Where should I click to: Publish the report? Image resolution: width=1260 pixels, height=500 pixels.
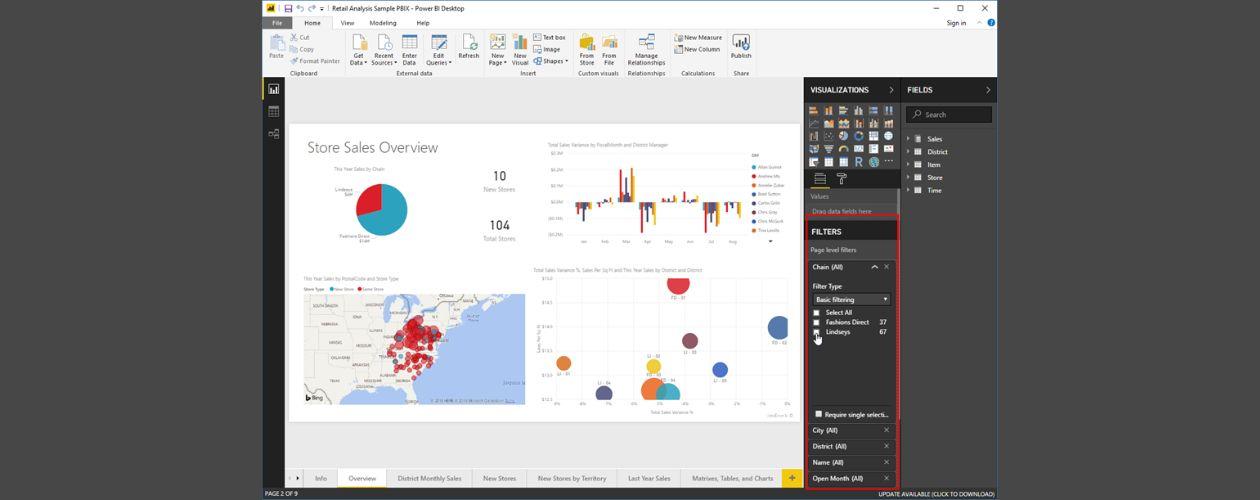point(741,47)
